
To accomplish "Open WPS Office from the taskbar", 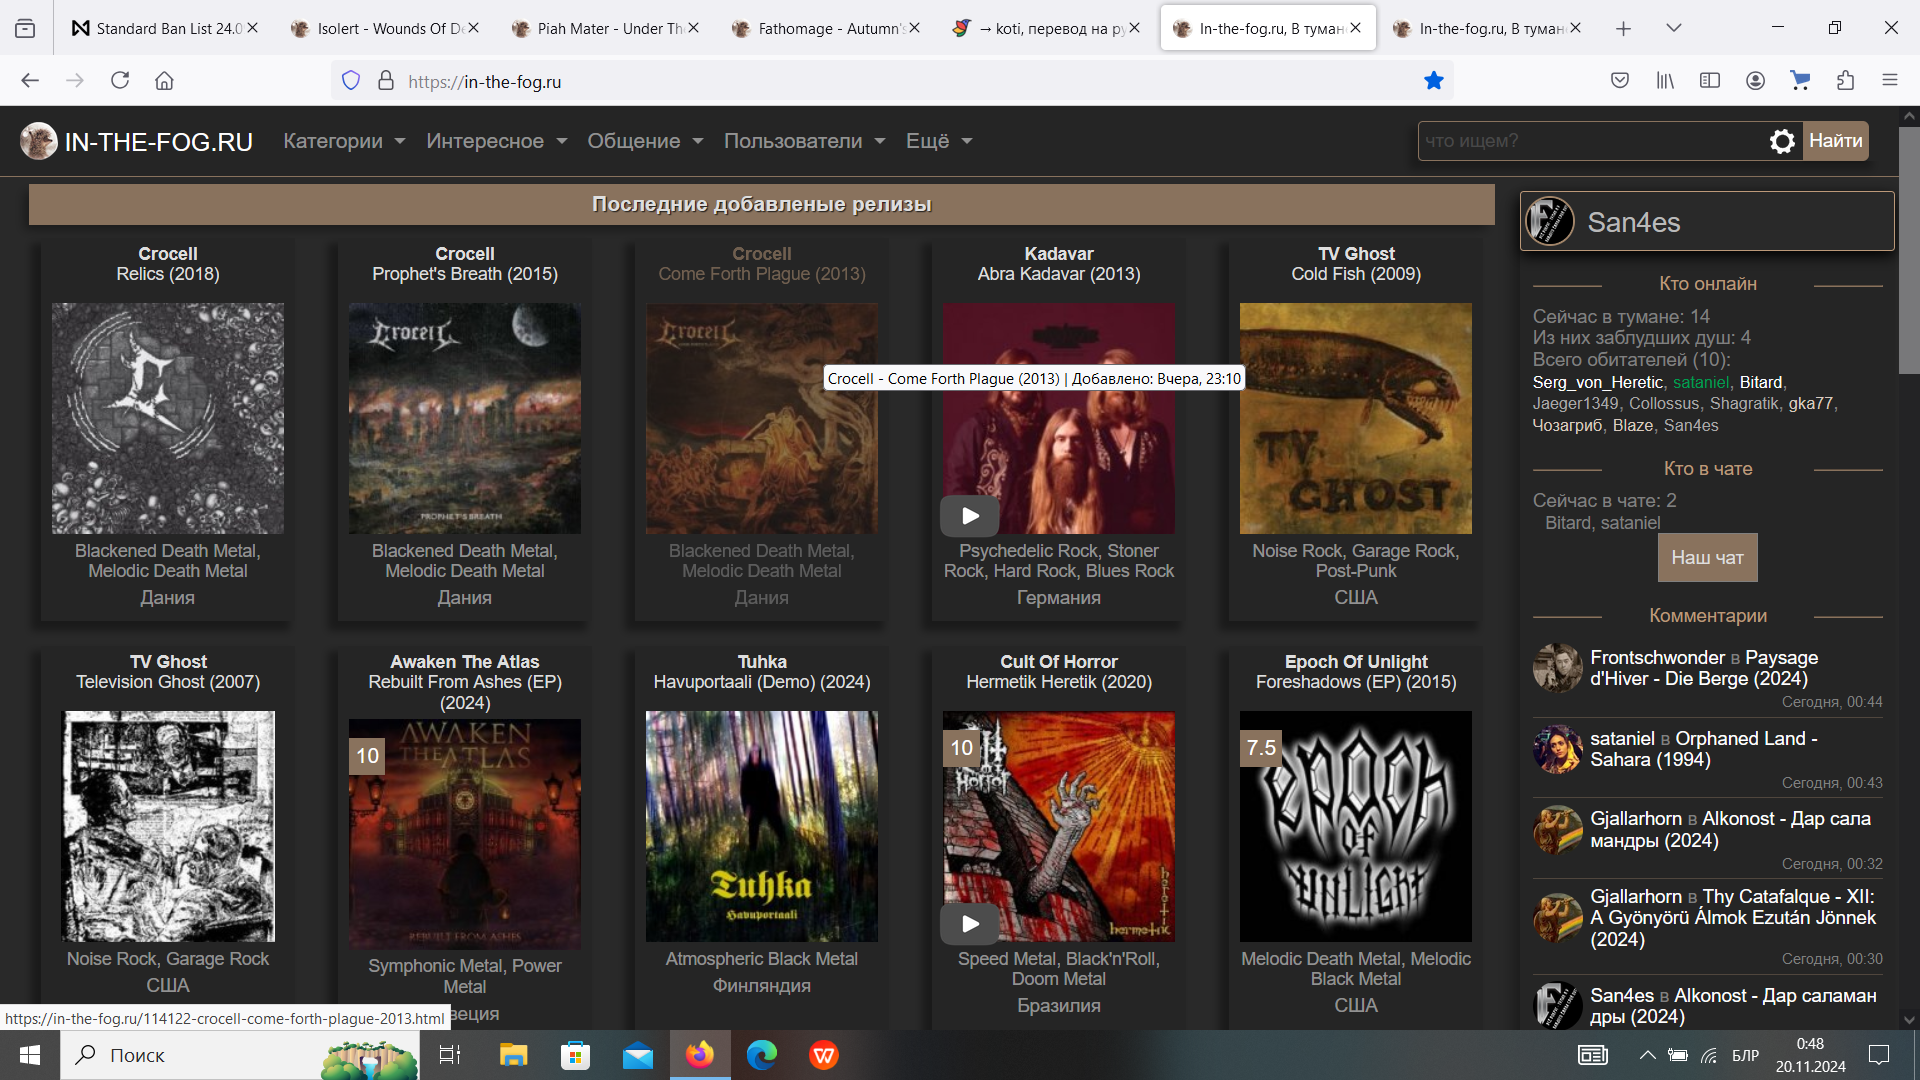I will (824, 1055).
